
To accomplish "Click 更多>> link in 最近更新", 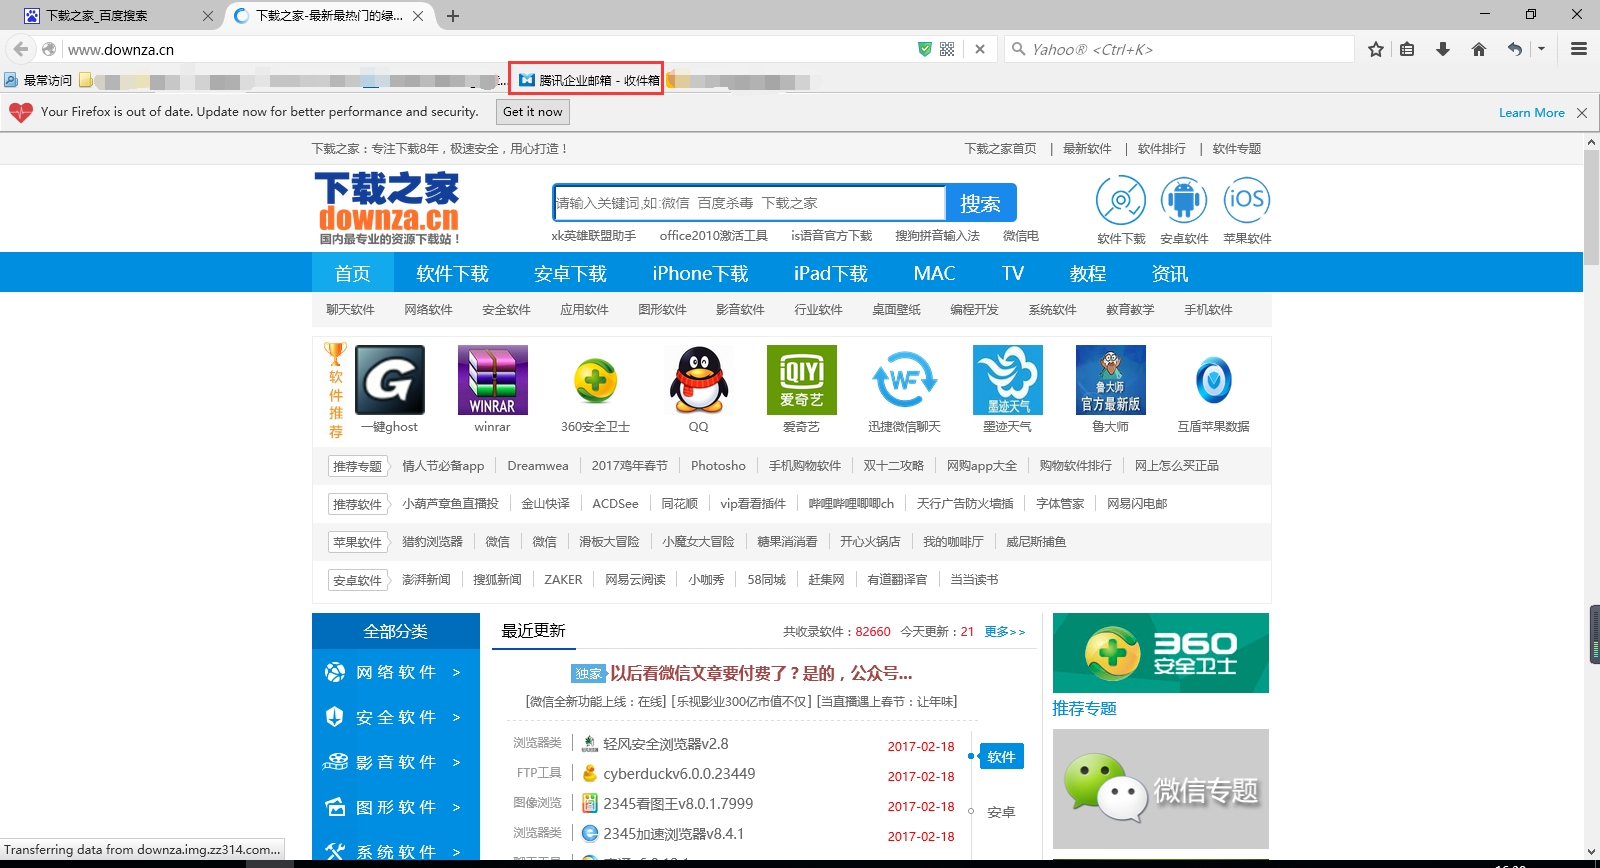I will point(1005,632).
